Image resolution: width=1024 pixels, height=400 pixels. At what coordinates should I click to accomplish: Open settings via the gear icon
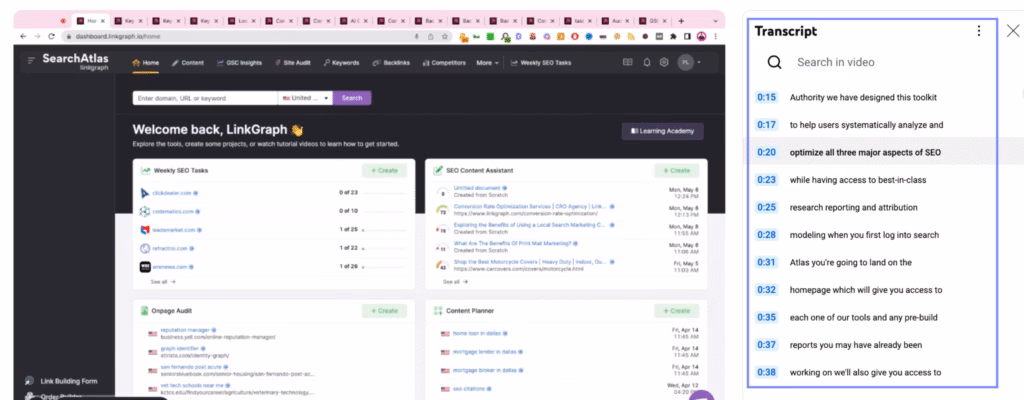pos(664,62)
